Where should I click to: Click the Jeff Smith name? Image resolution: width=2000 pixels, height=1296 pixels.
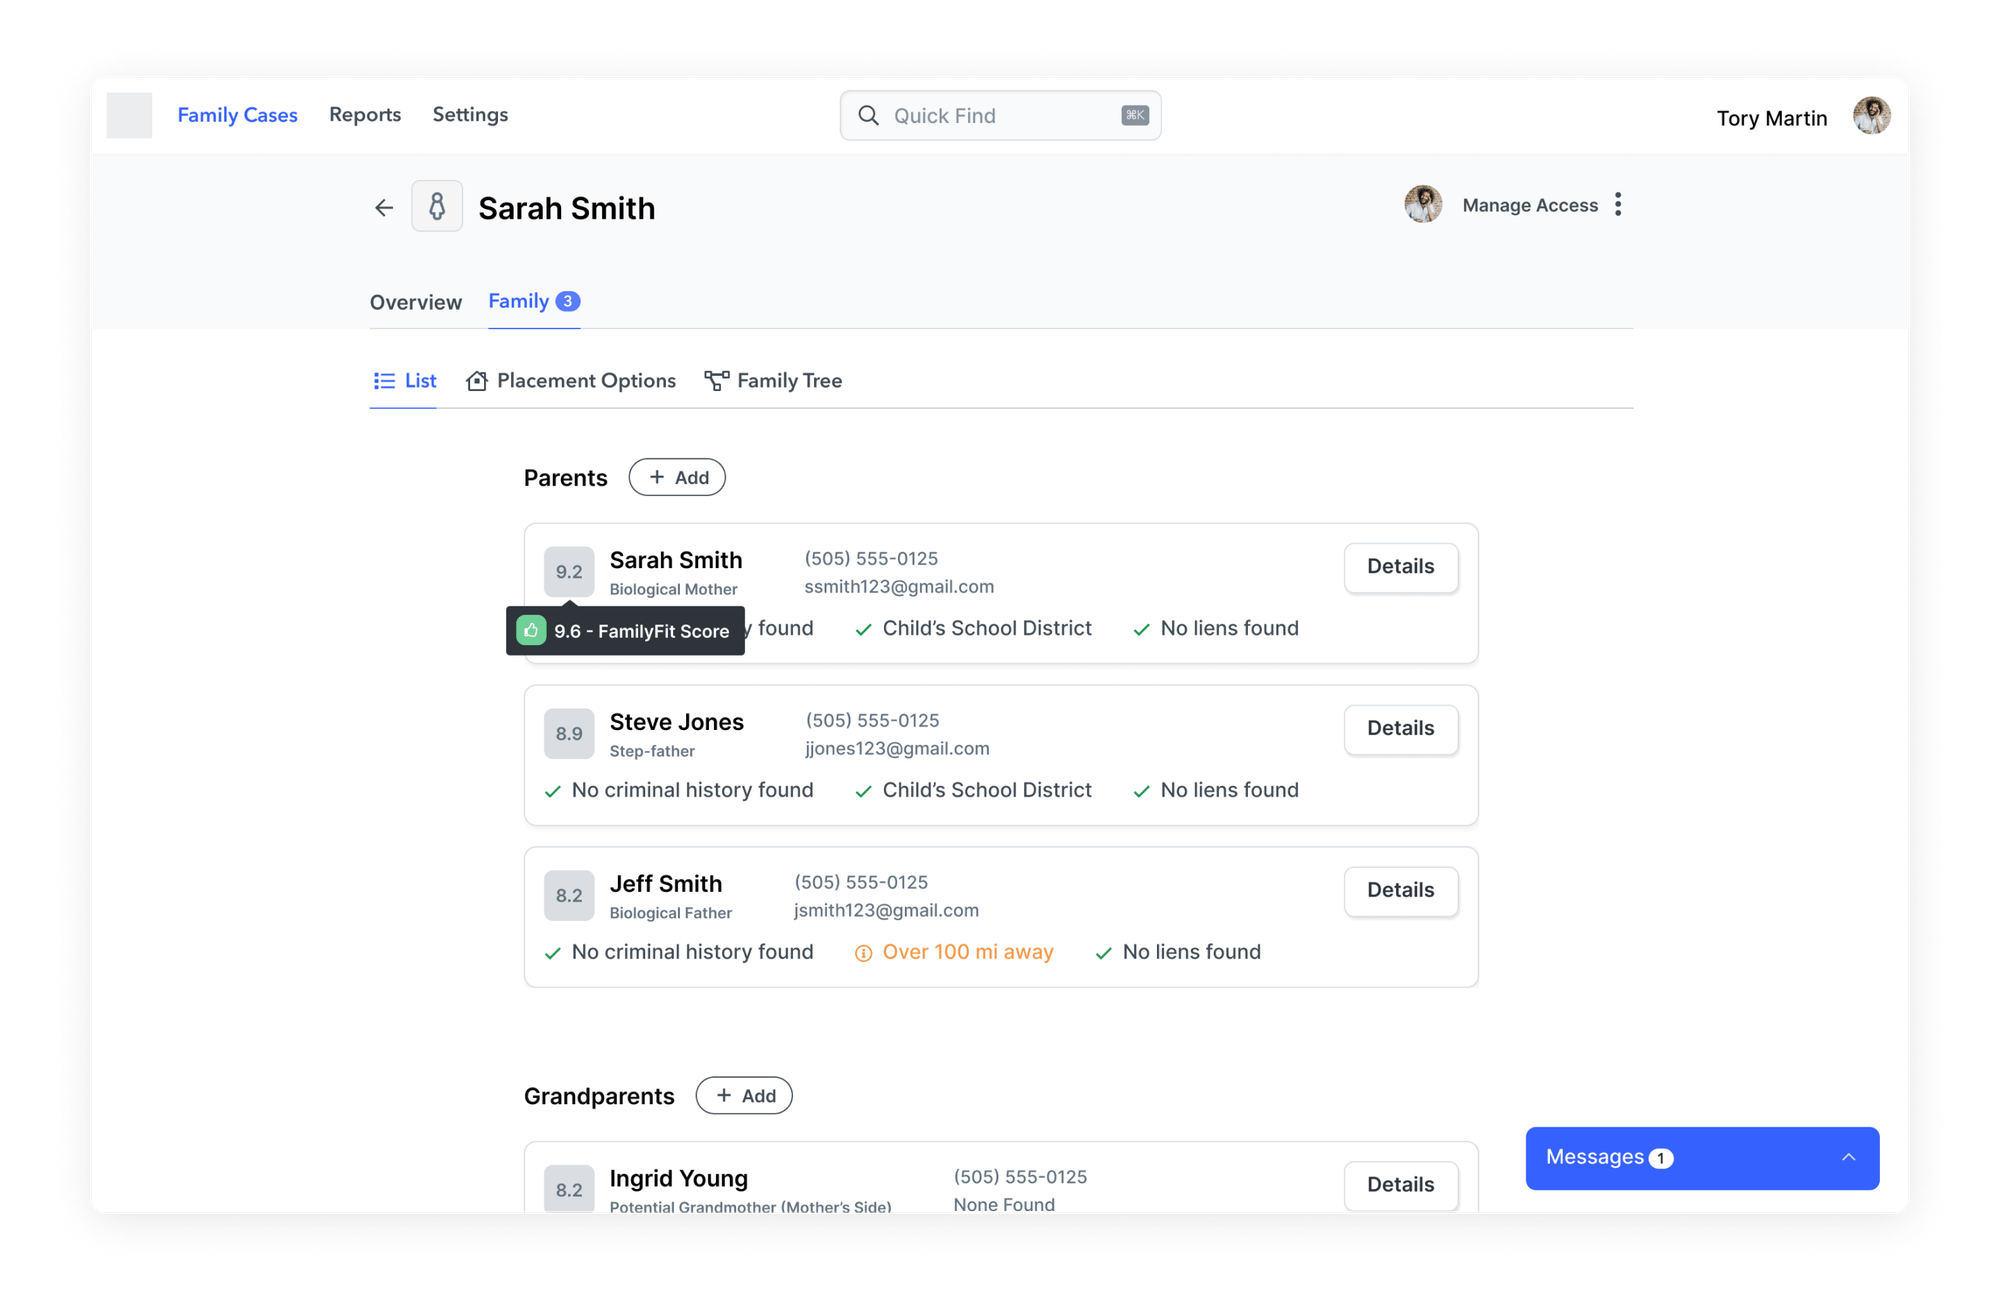[x=666, y=884]
